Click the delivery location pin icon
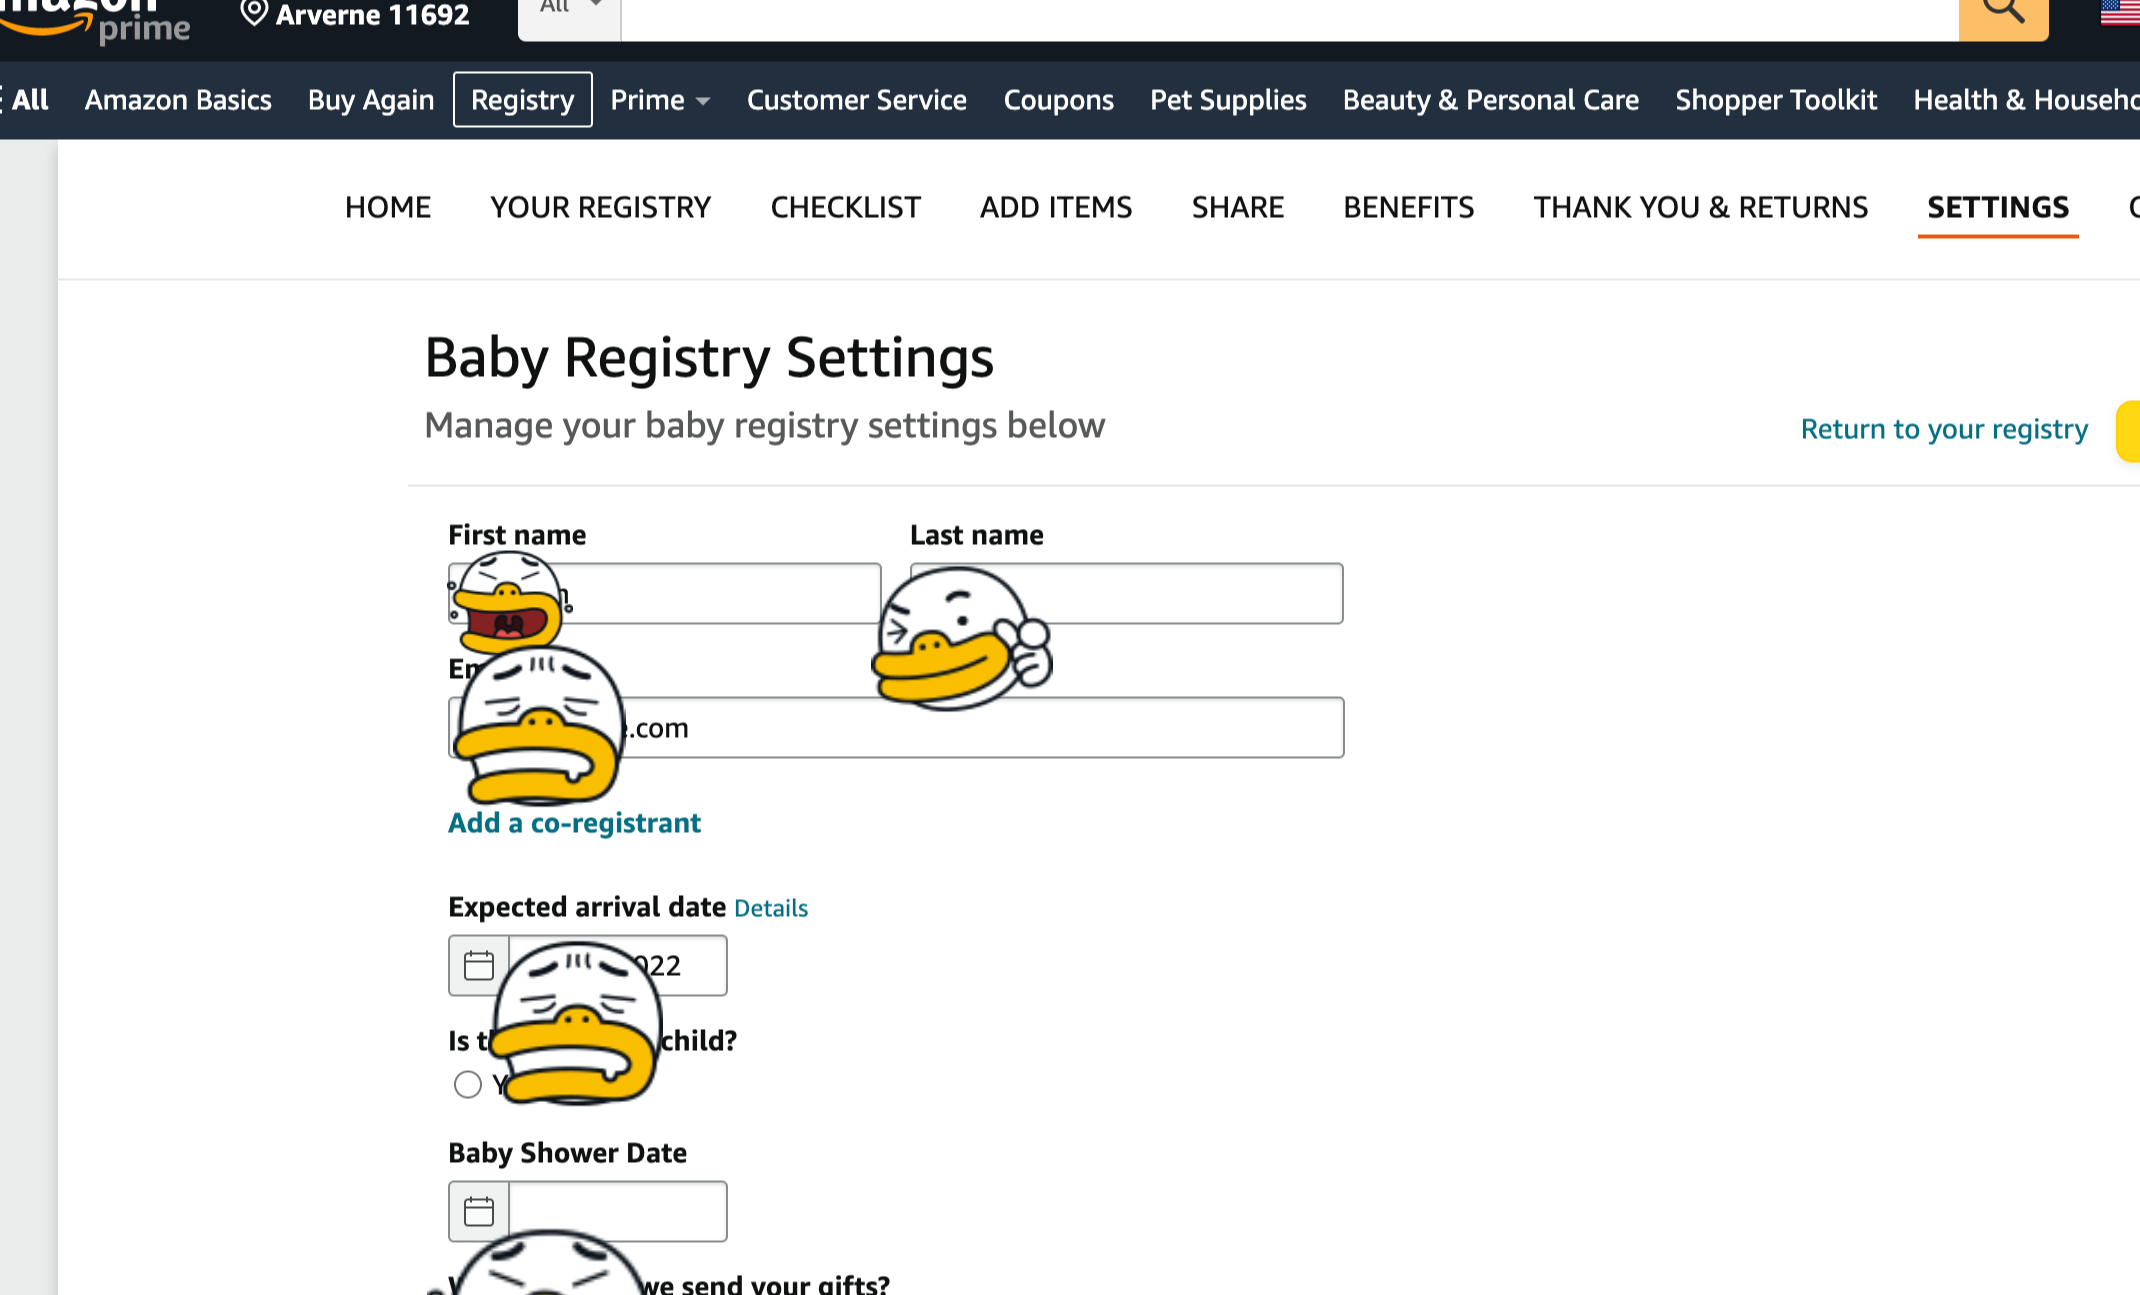2140x1295 pixels. click(254, 13)
